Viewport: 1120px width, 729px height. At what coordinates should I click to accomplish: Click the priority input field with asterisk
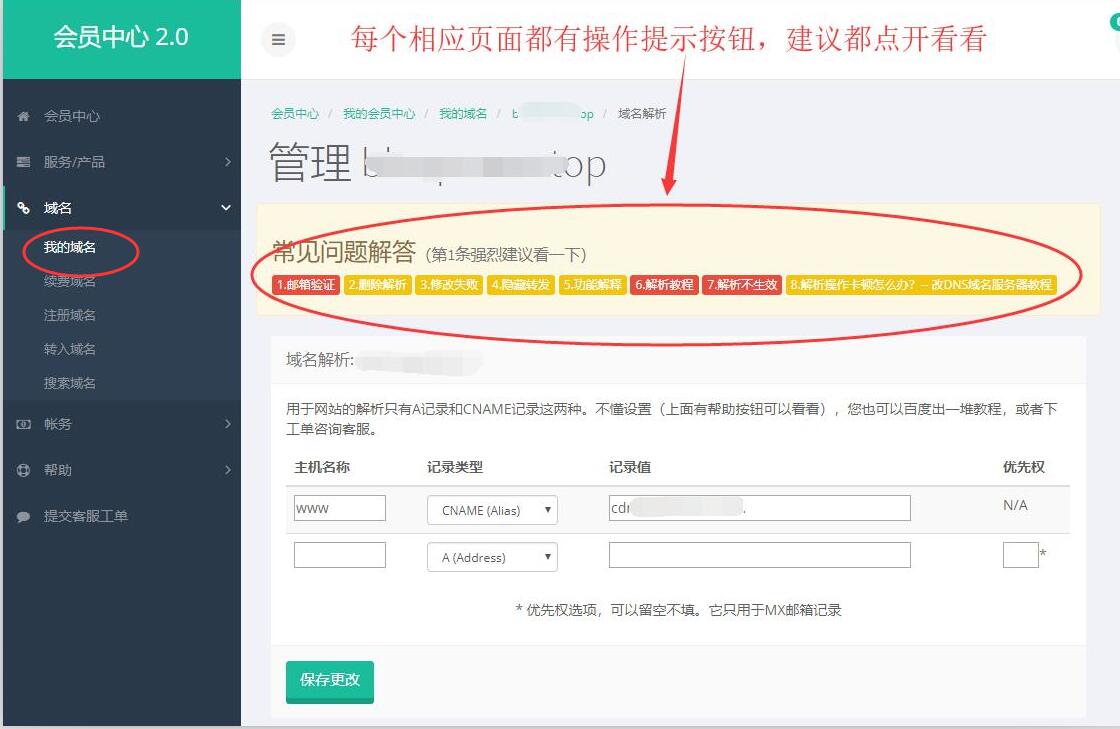pyautogui.click(x=1020, y=555)
